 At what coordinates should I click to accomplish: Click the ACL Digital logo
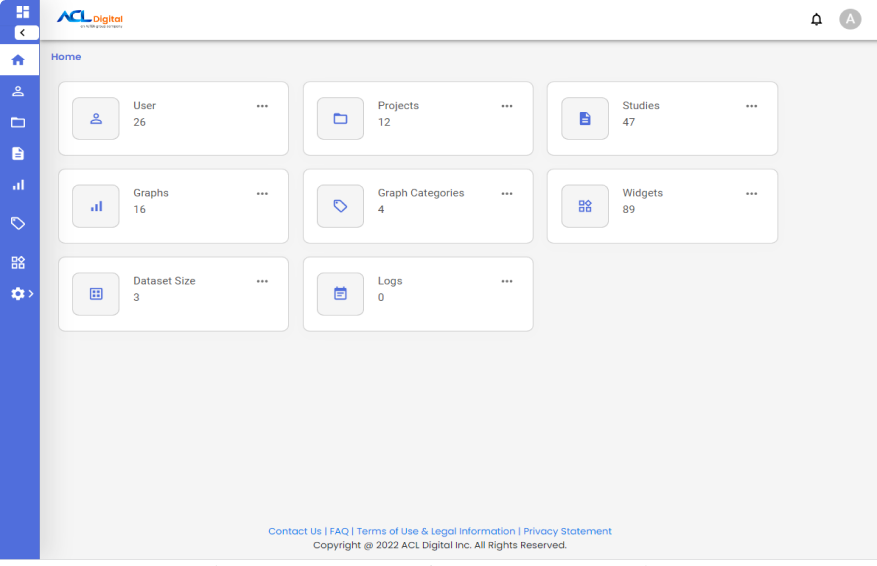click(89, 19)
